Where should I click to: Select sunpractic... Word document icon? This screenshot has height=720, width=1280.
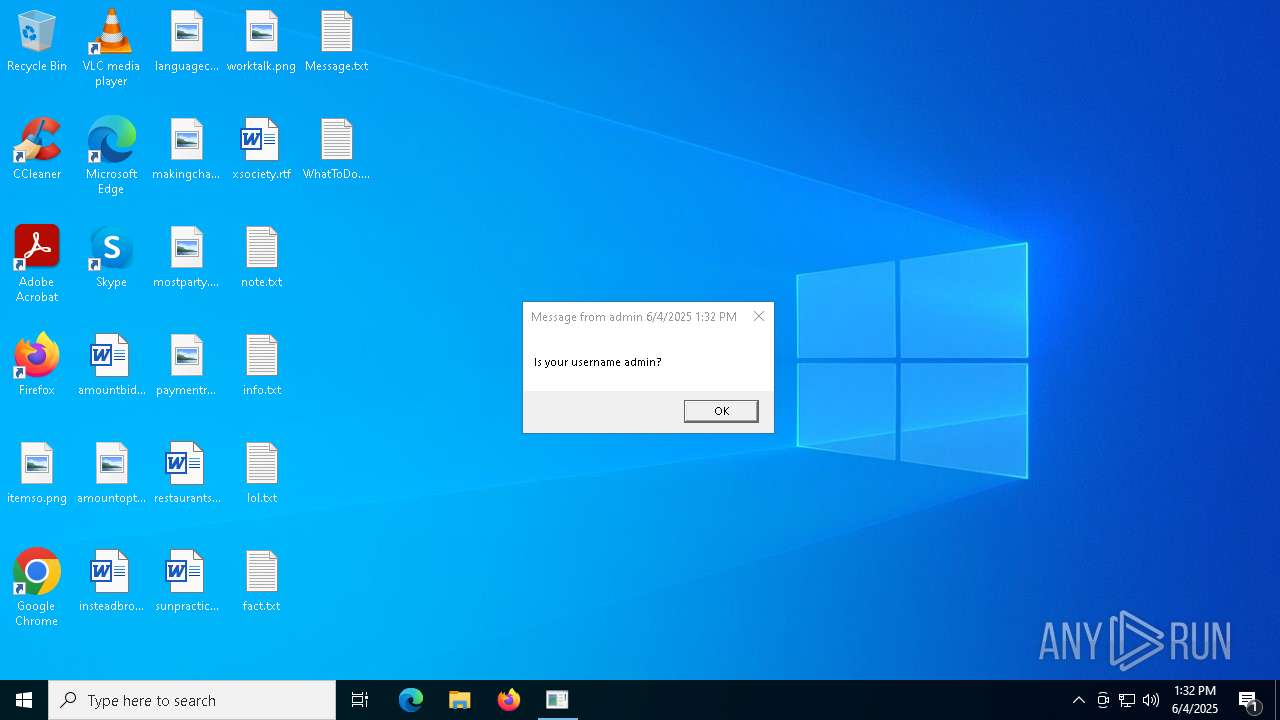pos(187,582)
